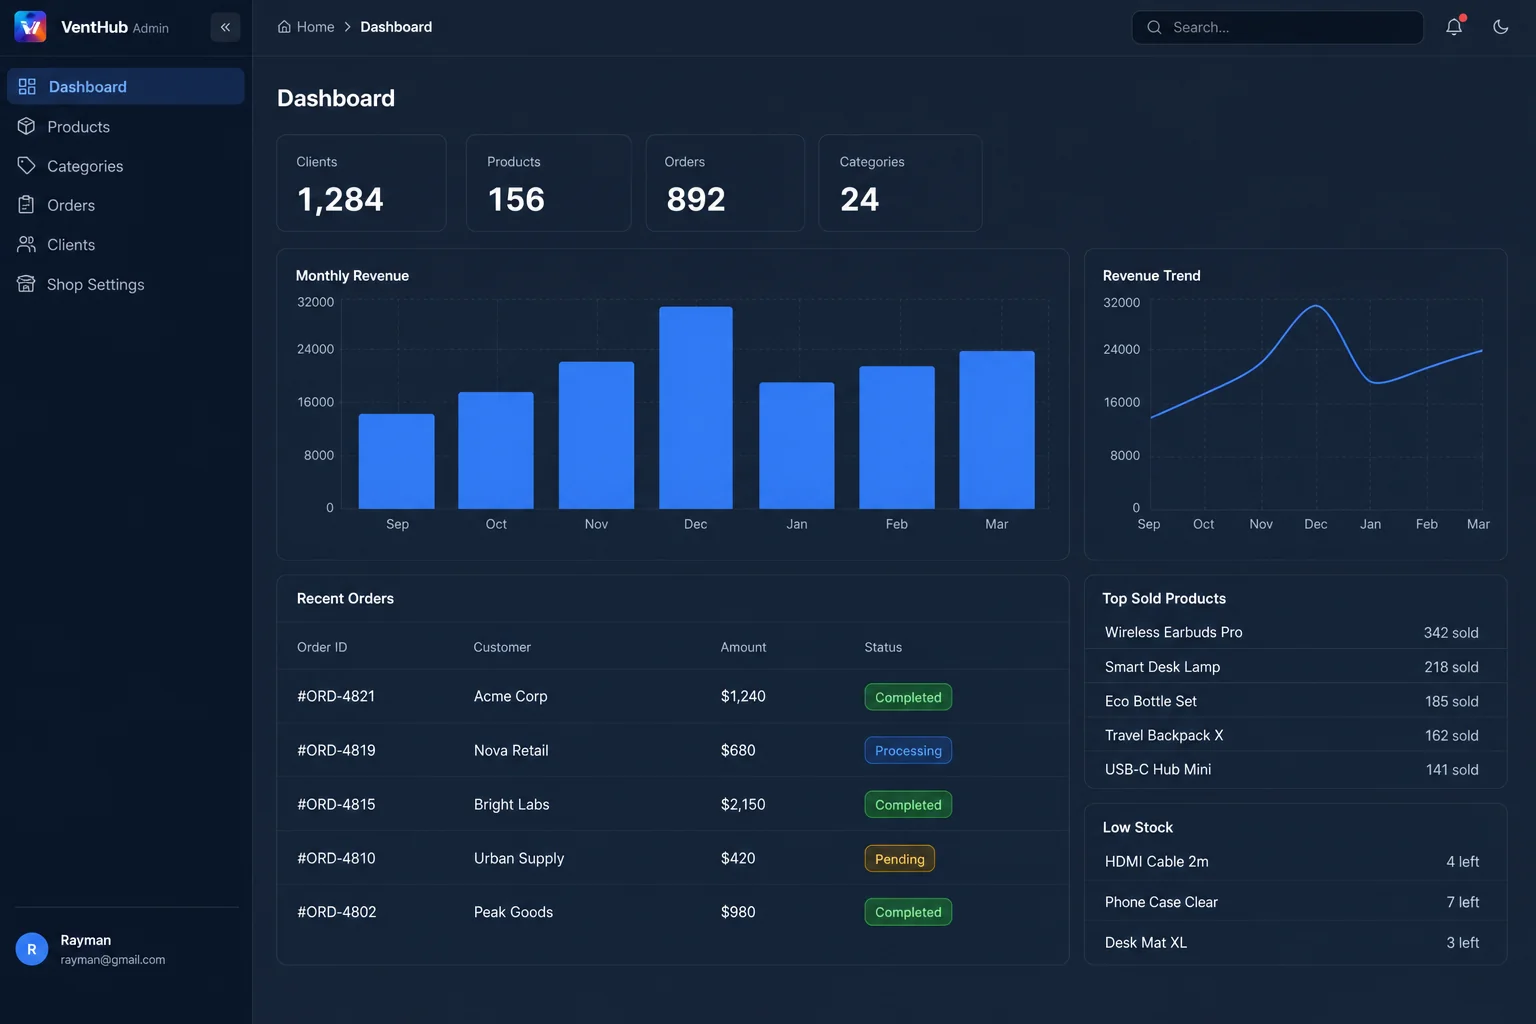Click the search magnifier icon
1536x1024 pixels.
tap(1154, 27)
